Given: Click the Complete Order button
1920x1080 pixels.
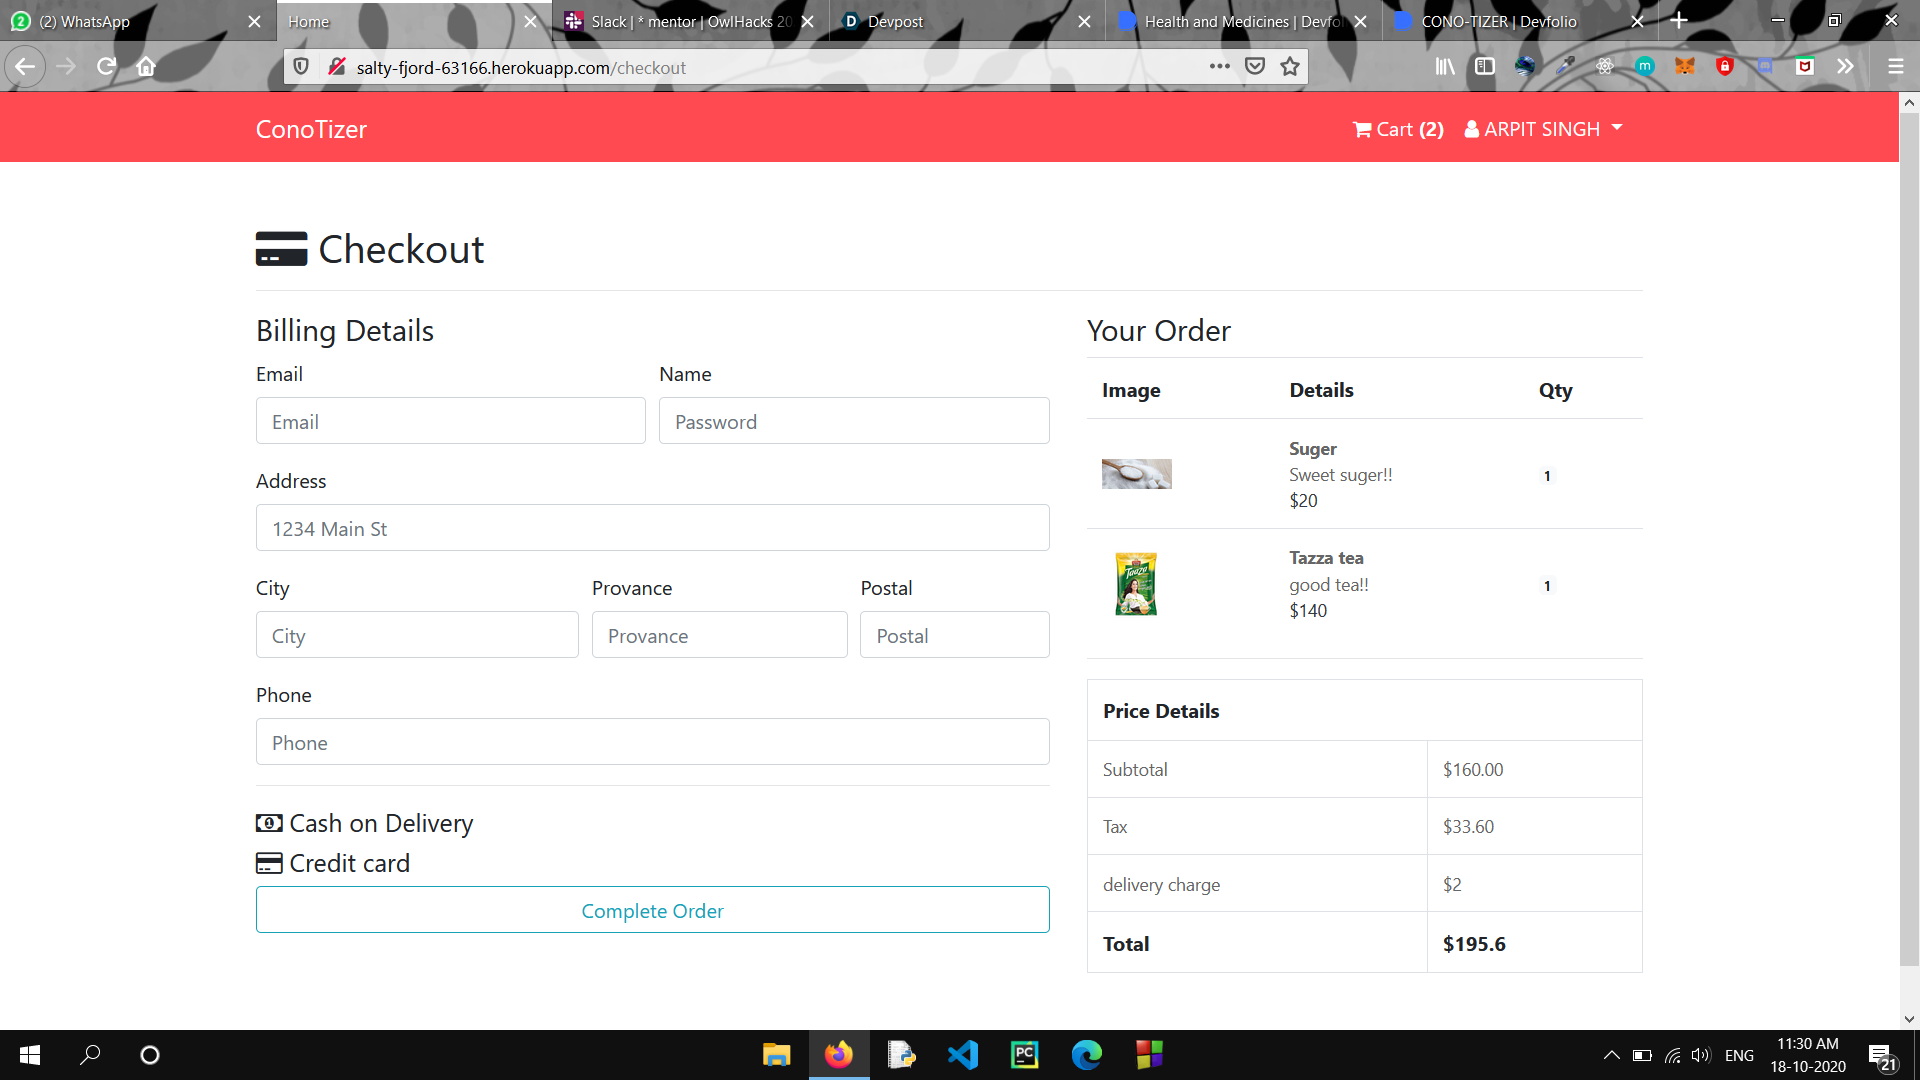Looking at the screenshot, I should 652,910.
